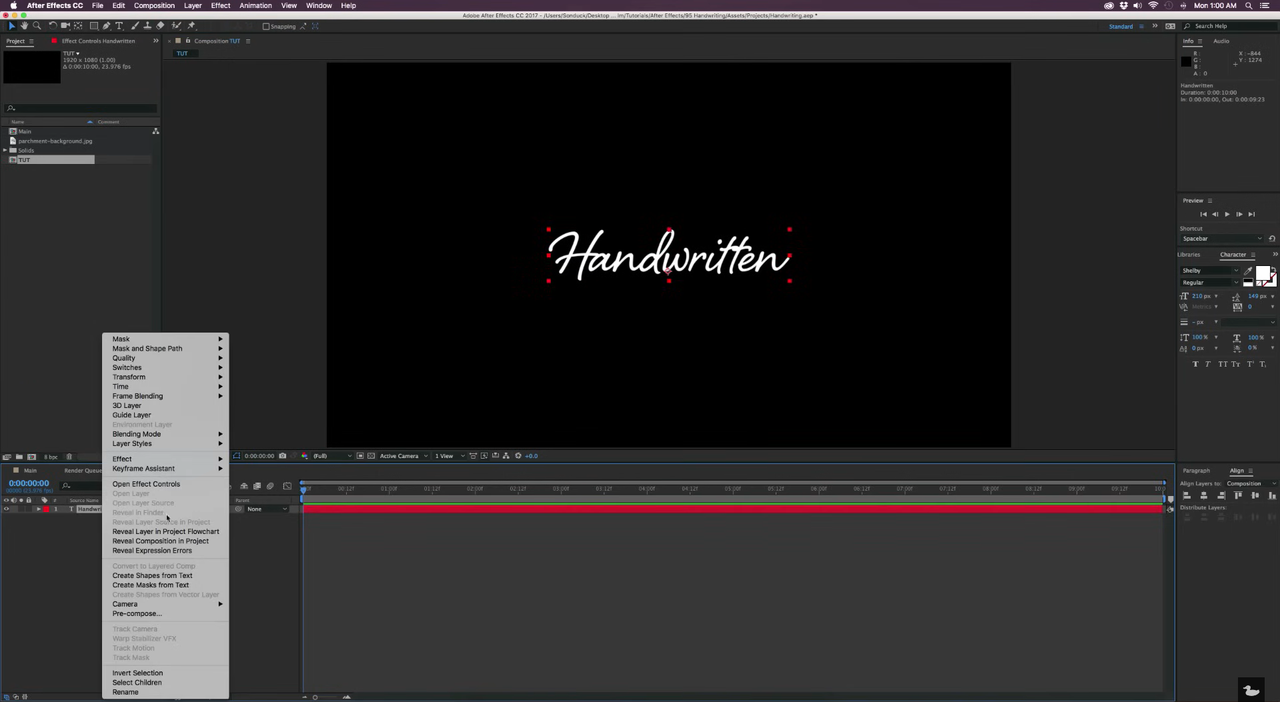Image resolution: width=1280 pixels, height=702 pixels.
Task: Select the Pen tool
Action: coord(107,26)
